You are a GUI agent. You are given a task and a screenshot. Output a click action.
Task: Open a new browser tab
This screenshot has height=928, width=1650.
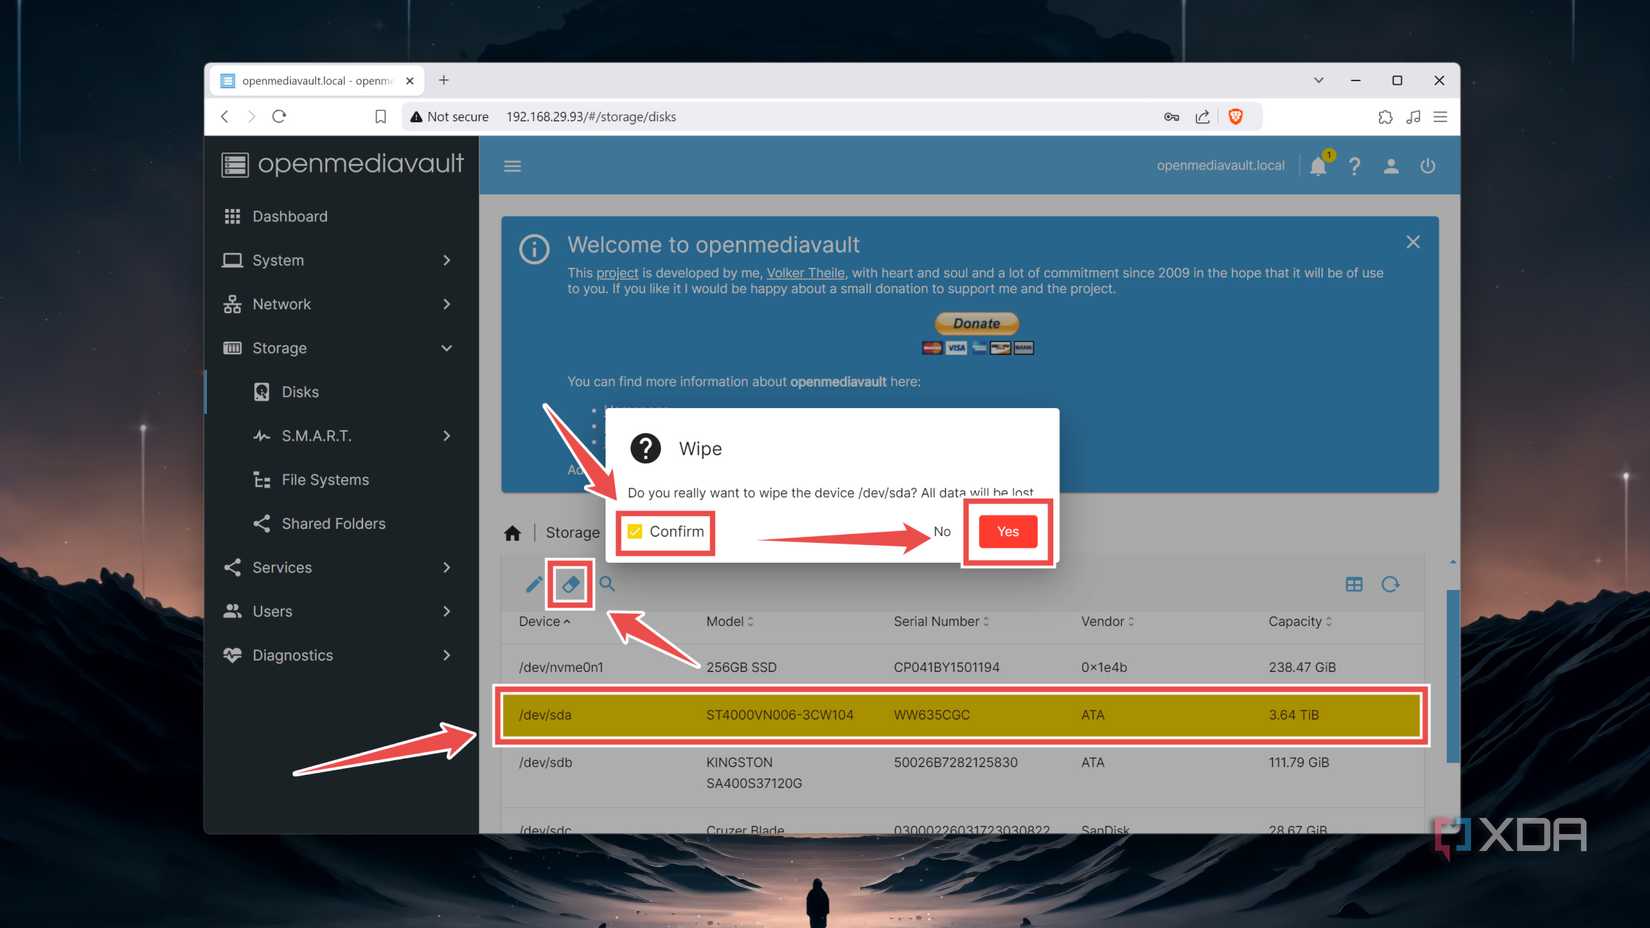coord(444,80)
